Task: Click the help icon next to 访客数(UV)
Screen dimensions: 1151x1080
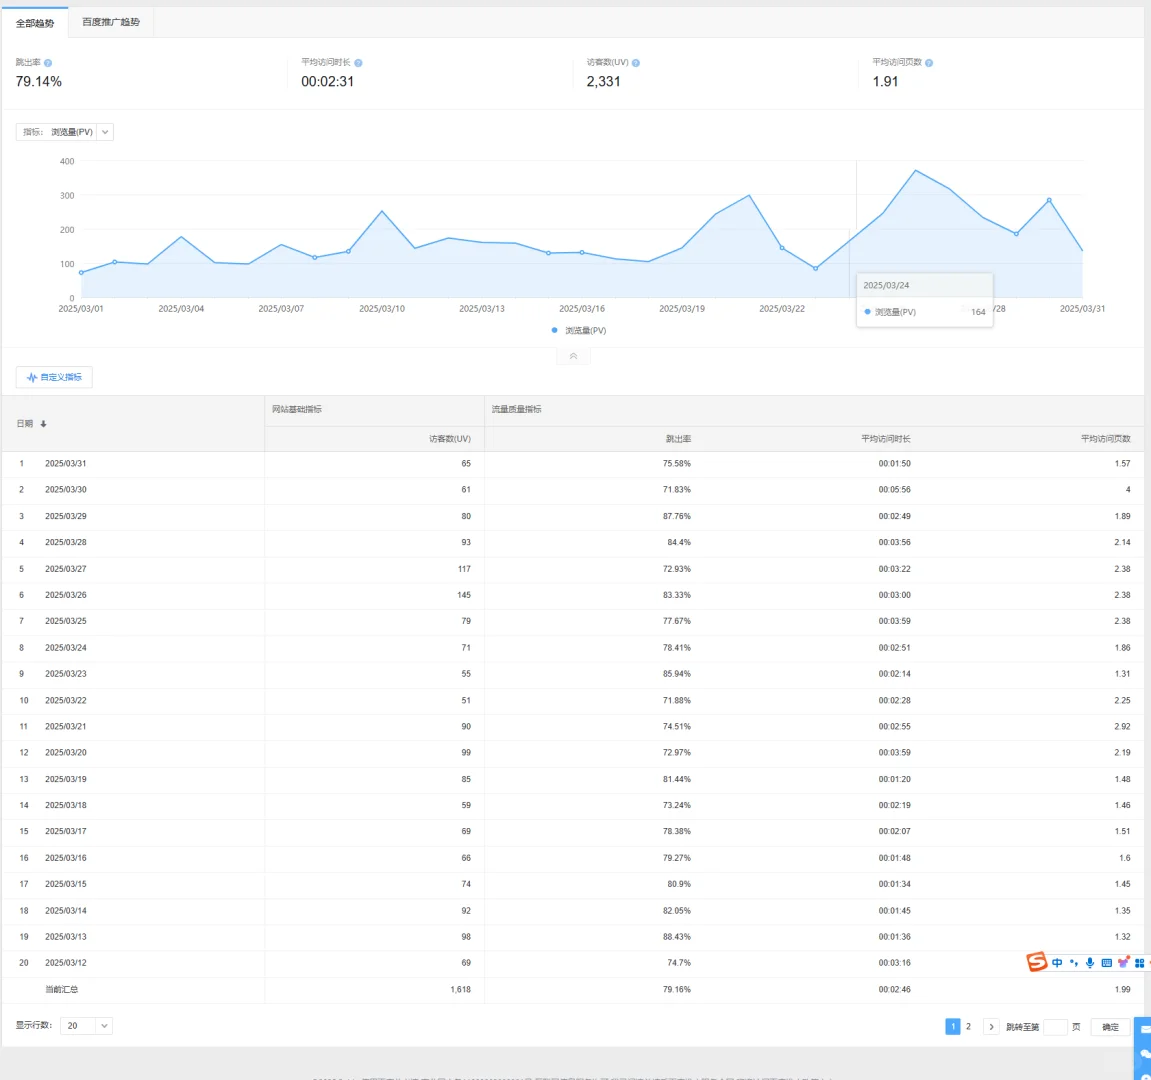Action: click(x=636, y=63)
